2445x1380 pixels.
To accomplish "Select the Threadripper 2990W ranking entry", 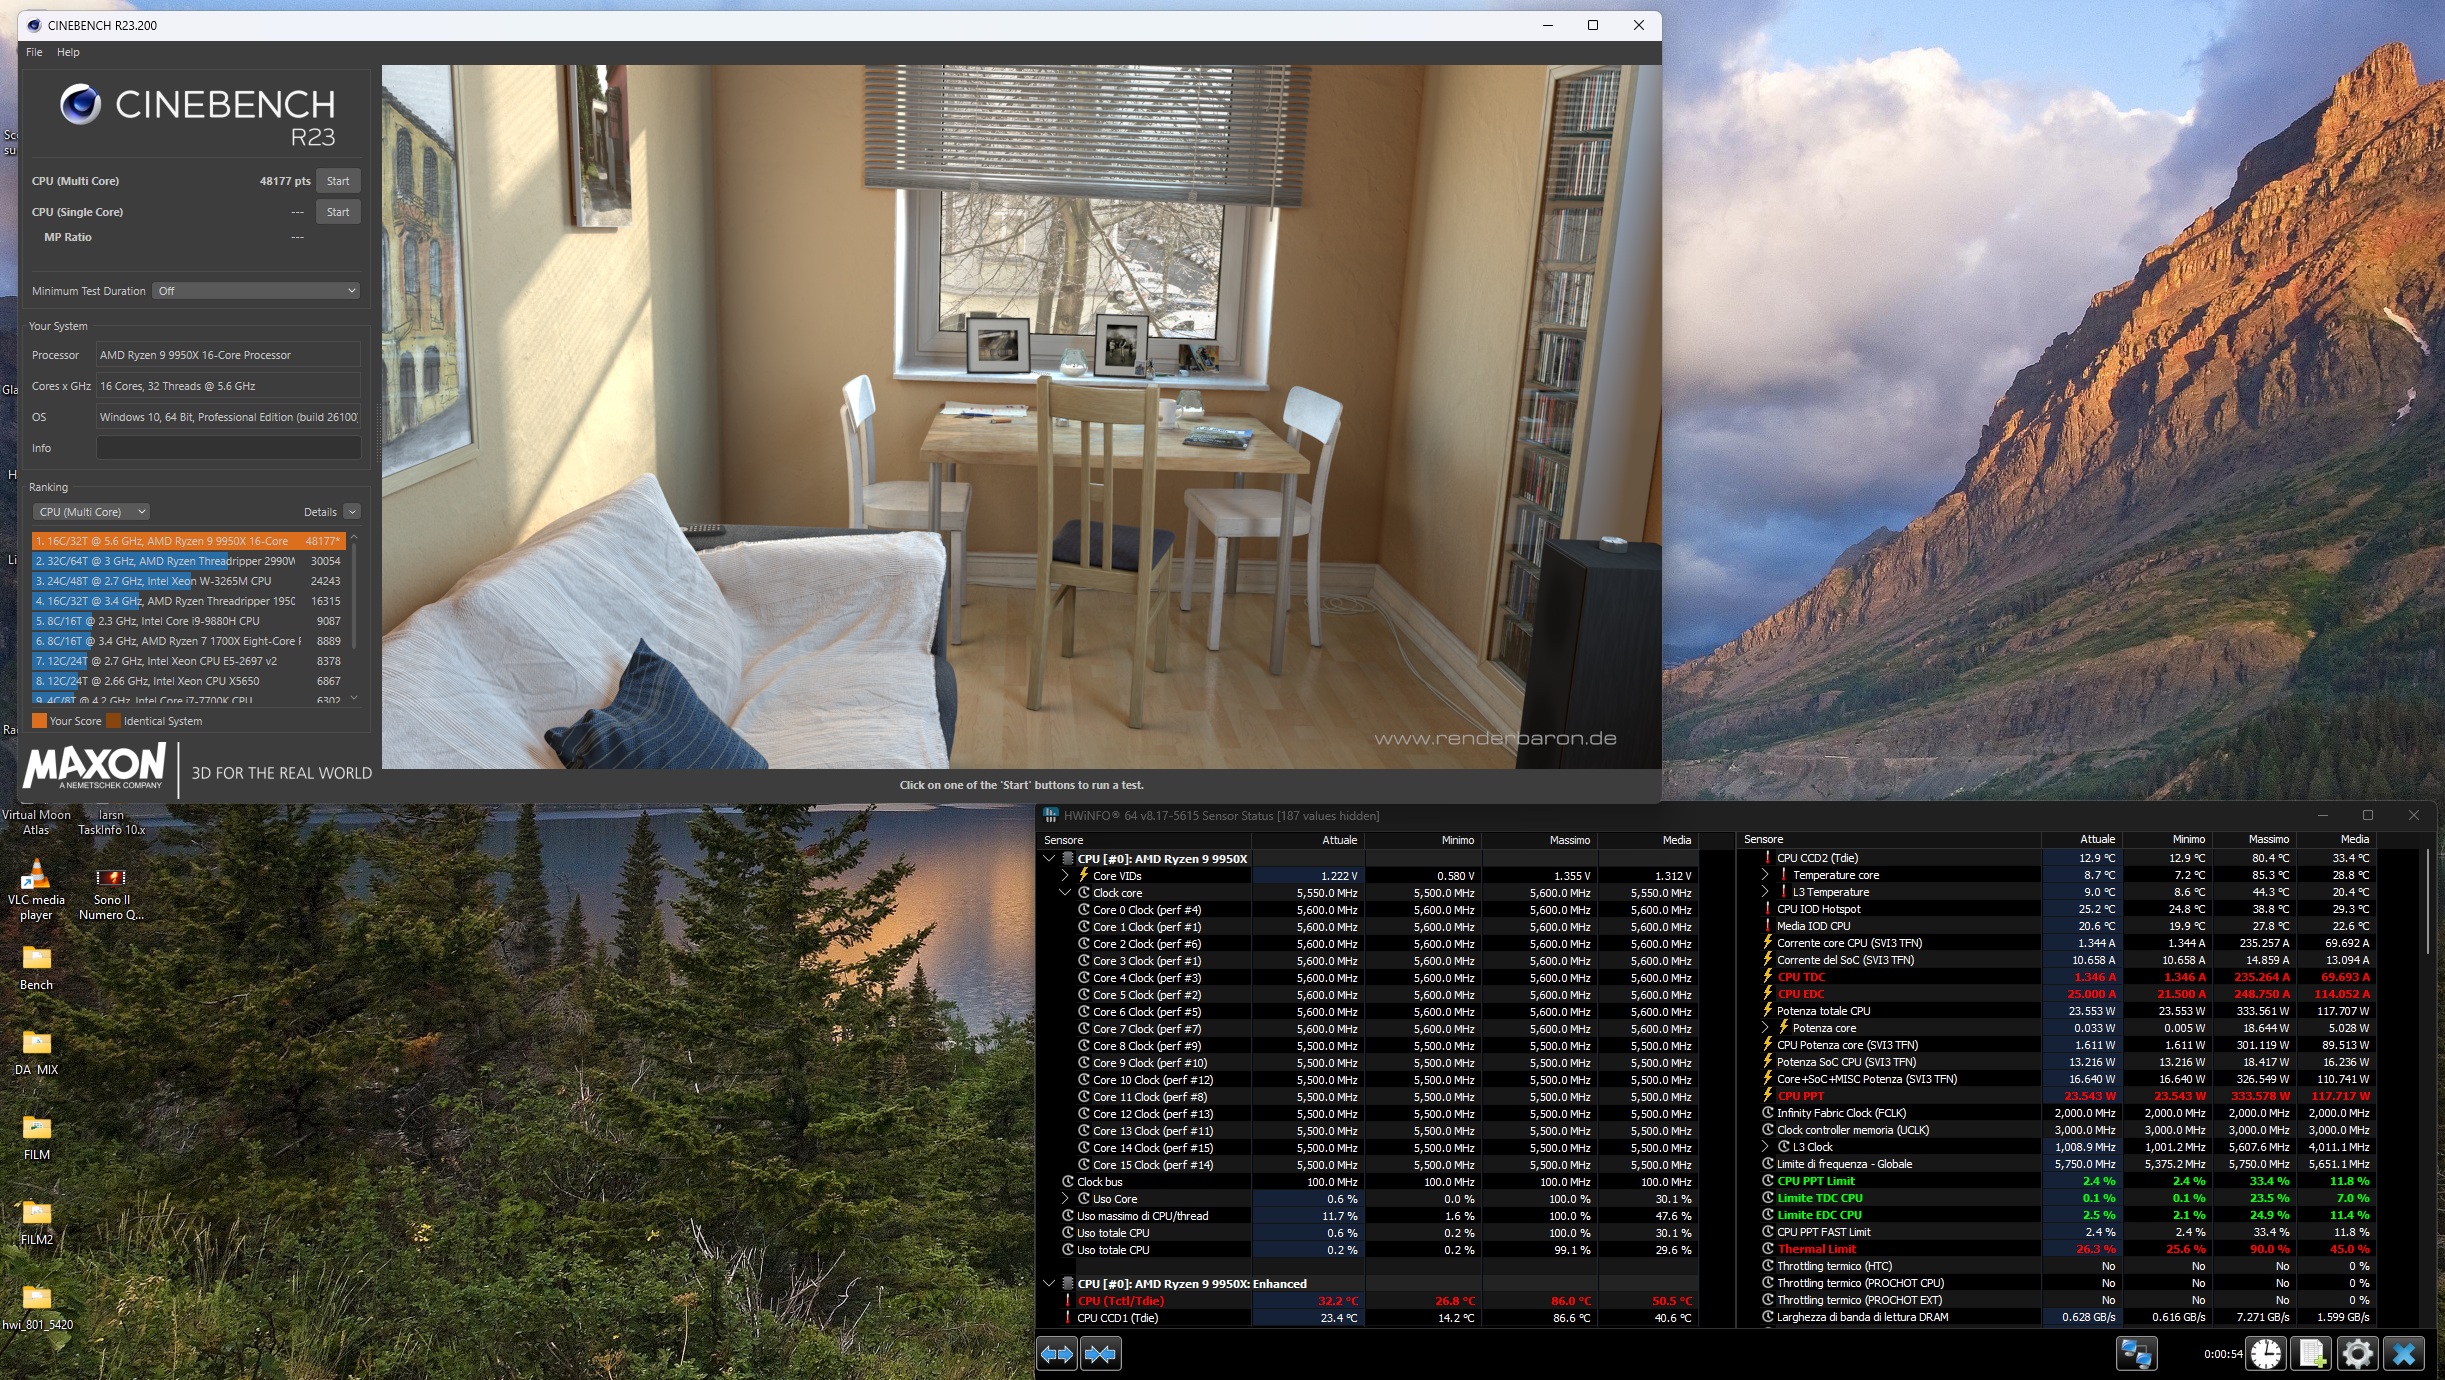I will [188, 561].
